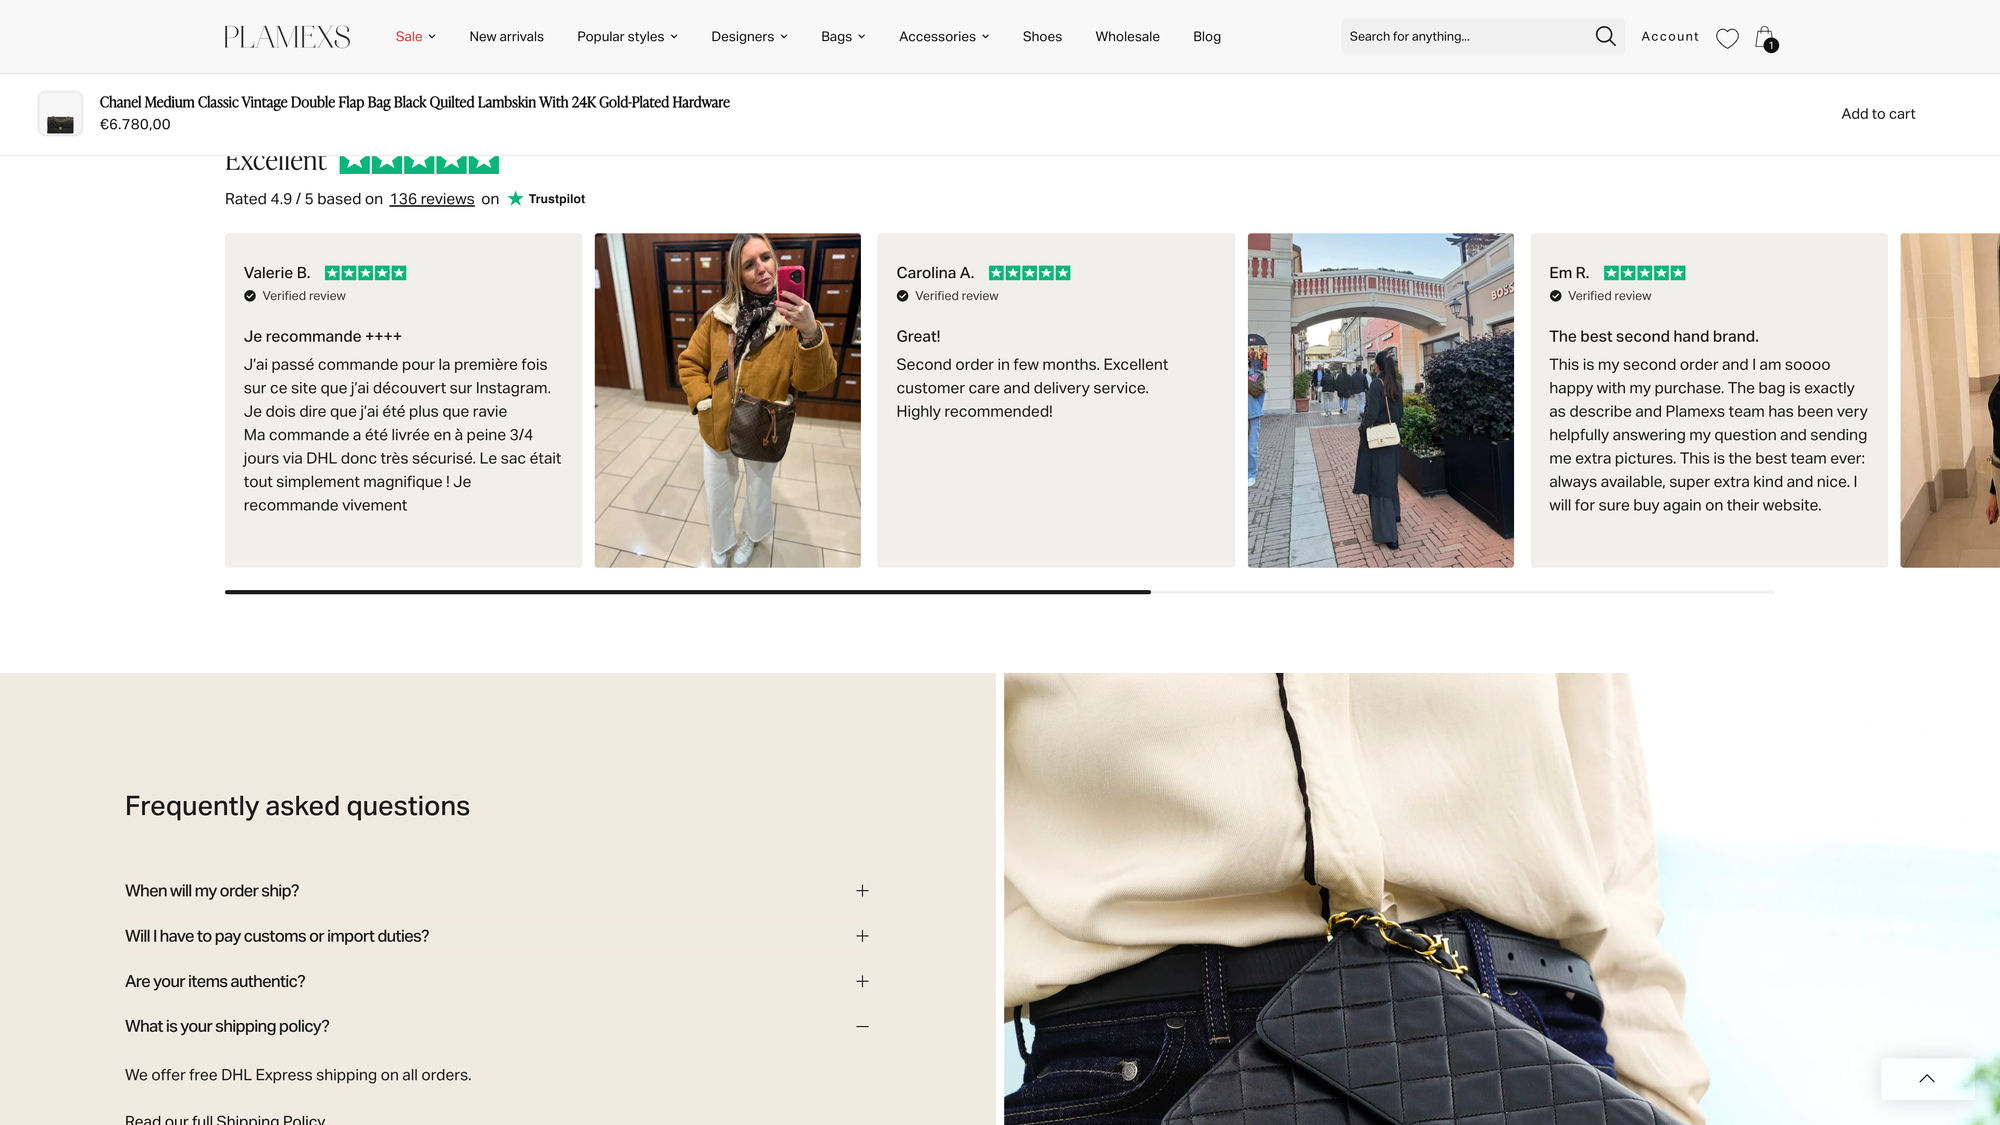
Task: Open the Bags dropdown
Action: point(843,37)
